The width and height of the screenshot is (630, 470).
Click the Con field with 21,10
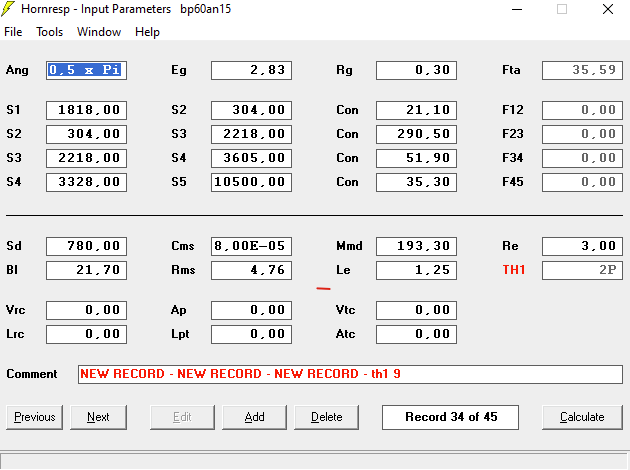[416, 110]
